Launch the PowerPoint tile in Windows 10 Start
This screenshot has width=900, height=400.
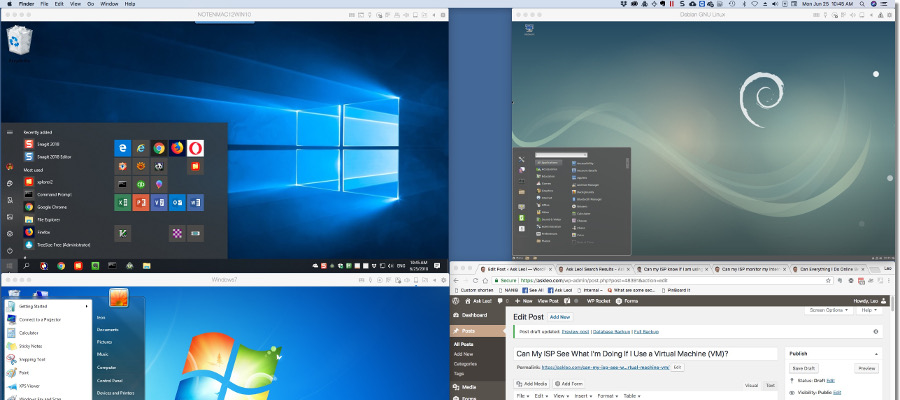[141, 203]
